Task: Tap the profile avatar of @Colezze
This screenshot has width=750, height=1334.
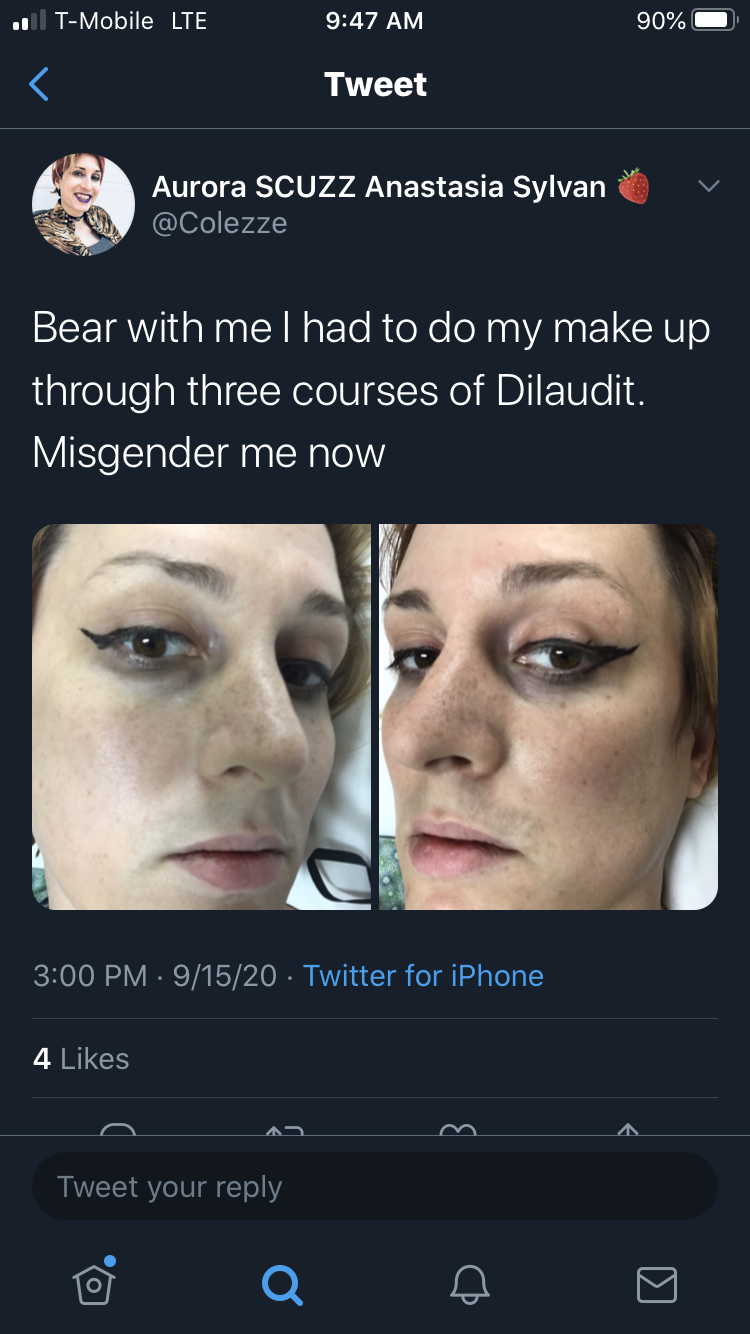Action: click(x=84, y=204)
